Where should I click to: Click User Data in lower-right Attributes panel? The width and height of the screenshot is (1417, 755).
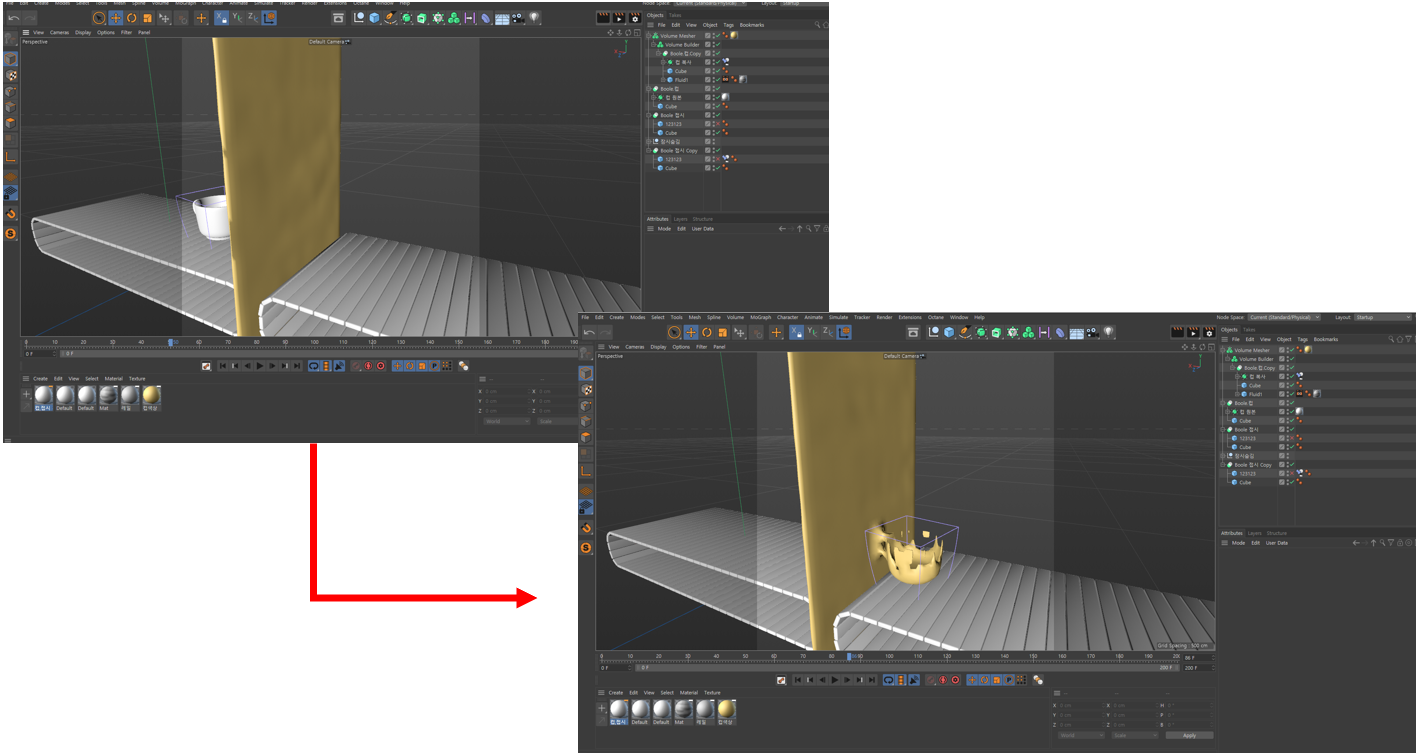(x=1277, y=543)
